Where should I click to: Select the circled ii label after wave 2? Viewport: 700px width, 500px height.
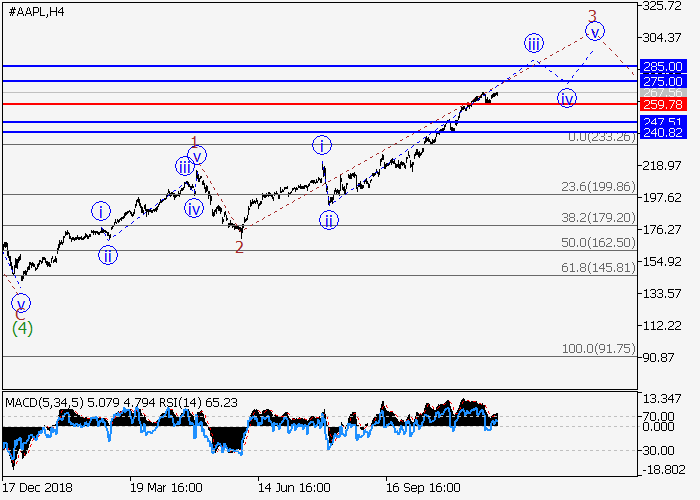tap(329, 220)
